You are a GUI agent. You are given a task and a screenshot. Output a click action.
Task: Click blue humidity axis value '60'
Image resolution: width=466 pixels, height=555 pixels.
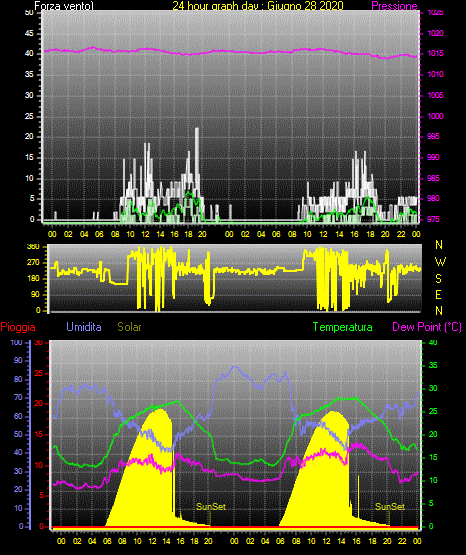(x=18, y=416)
